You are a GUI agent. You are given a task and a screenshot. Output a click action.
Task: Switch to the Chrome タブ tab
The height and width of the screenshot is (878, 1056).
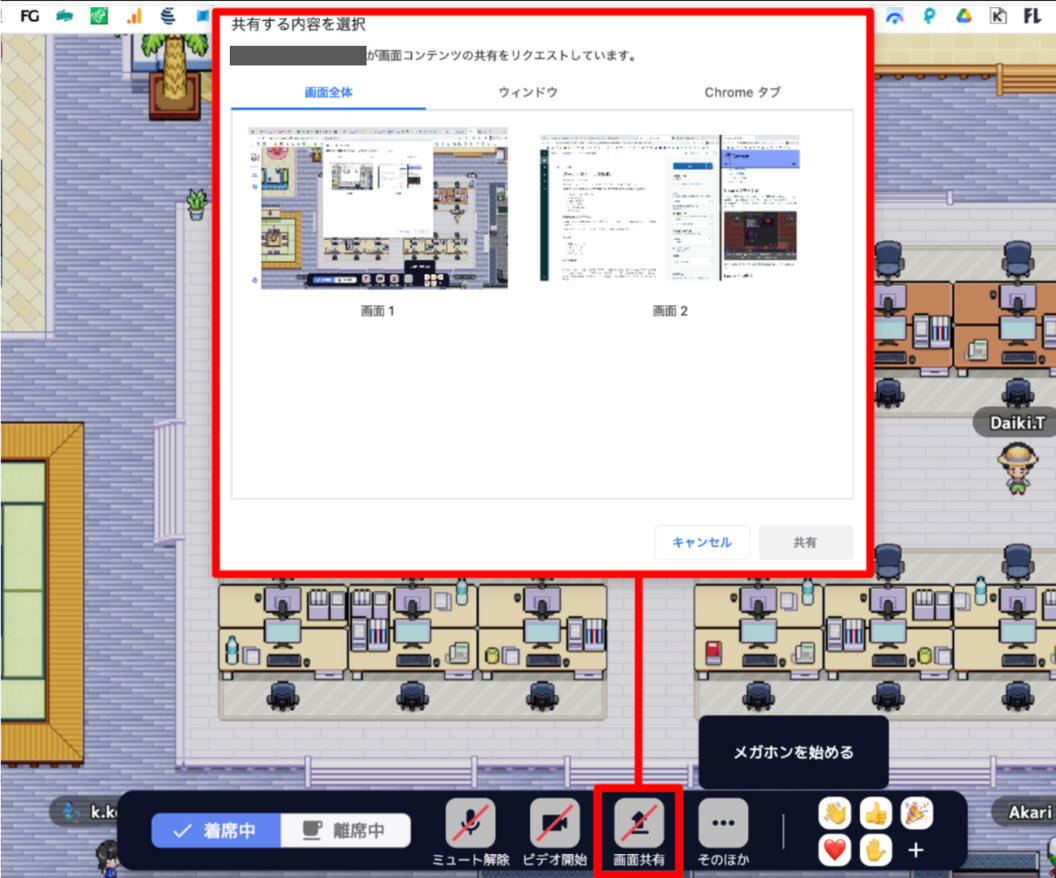742,92
